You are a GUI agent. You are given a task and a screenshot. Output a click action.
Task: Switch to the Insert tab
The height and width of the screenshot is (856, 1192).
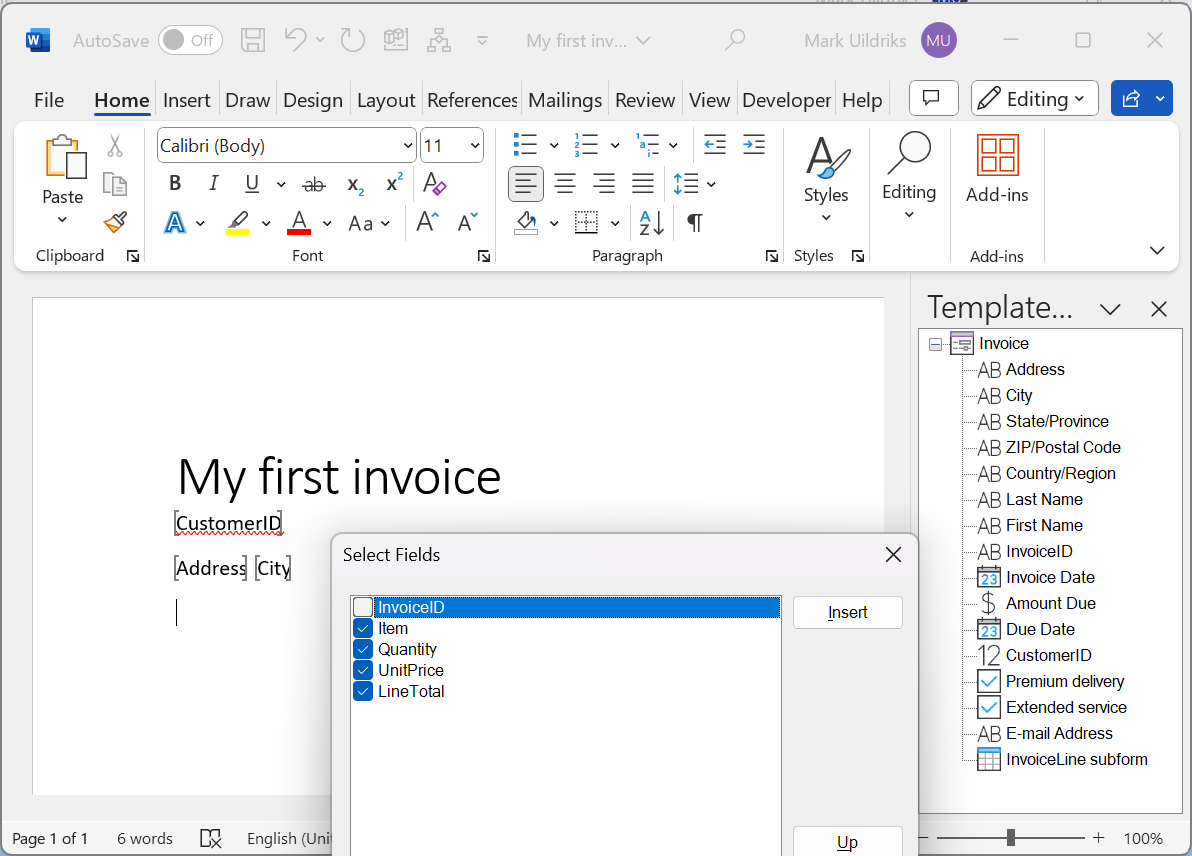(x=187, y=100)
